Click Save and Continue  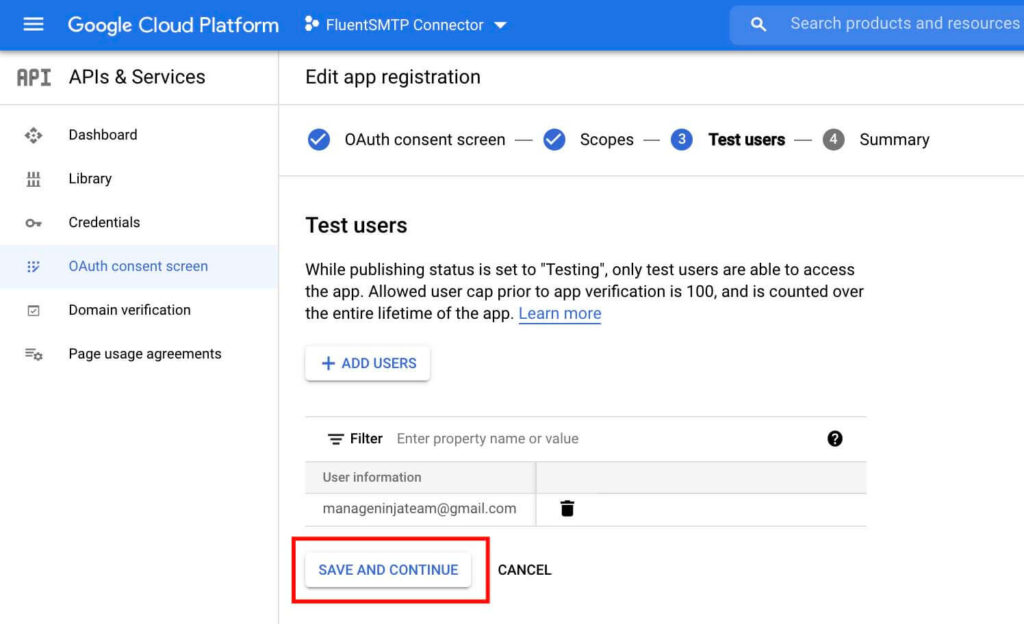388,570
